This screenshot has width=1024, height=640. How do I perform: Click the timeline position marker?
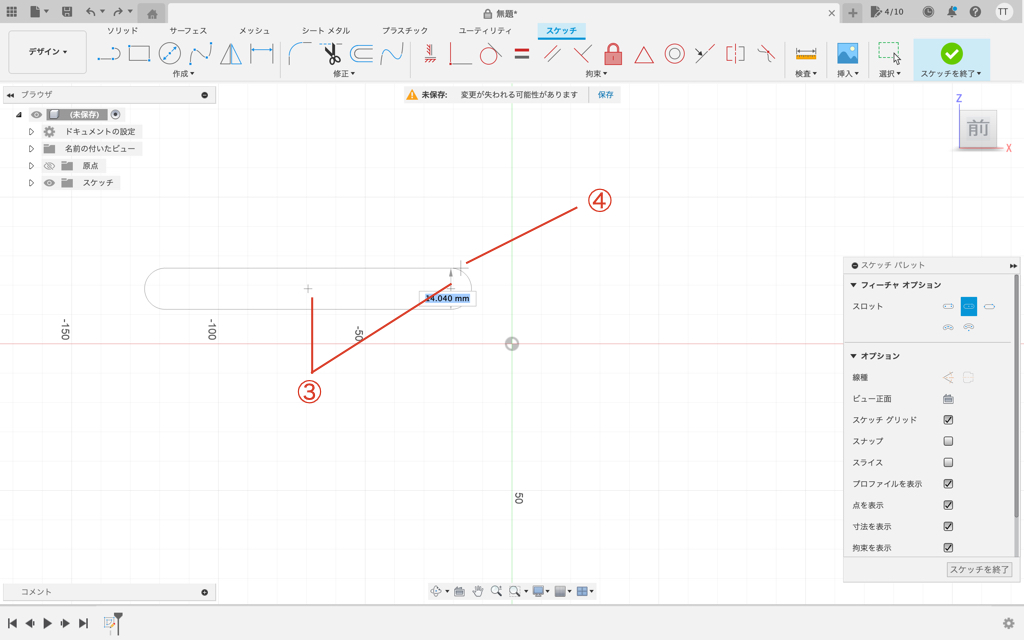tap(118, 622)
